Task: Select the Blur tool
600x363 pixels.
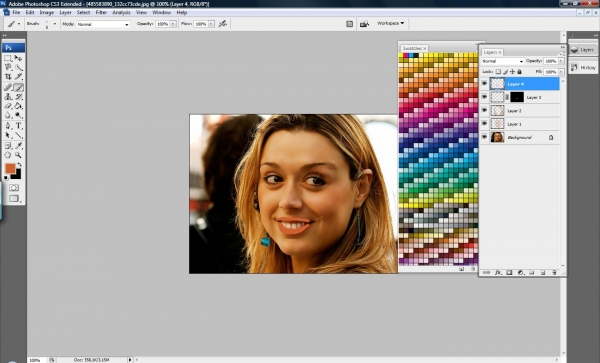Action: click(x=8, y=115)
